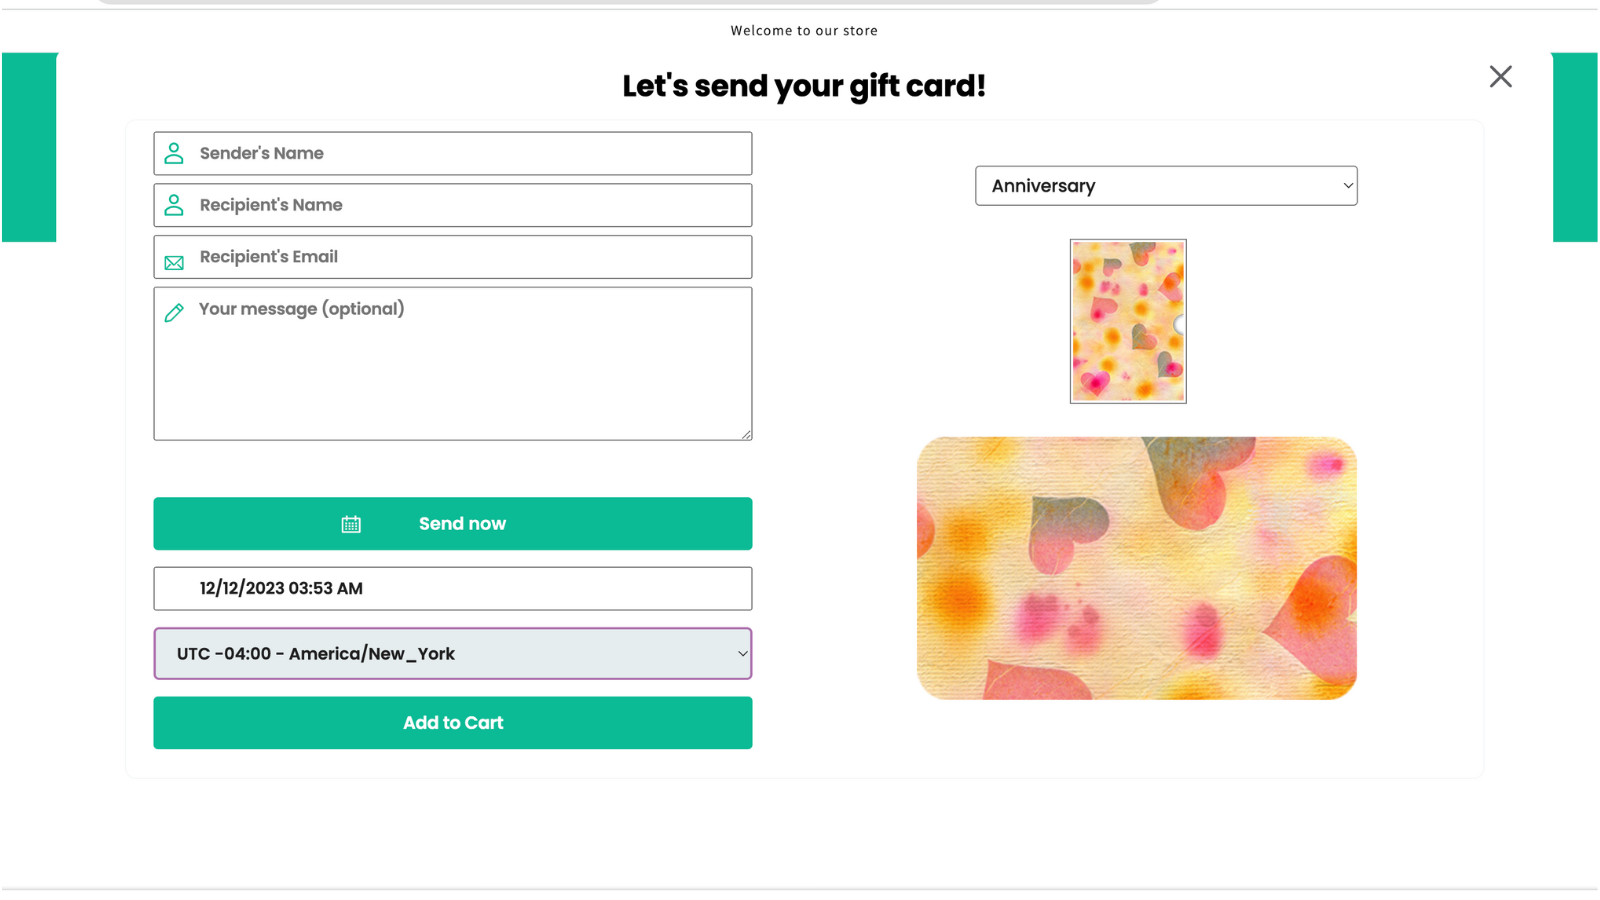Click the Let's send your gift card heading
This screenshot has height=900, width=1600.
point(804,86)
